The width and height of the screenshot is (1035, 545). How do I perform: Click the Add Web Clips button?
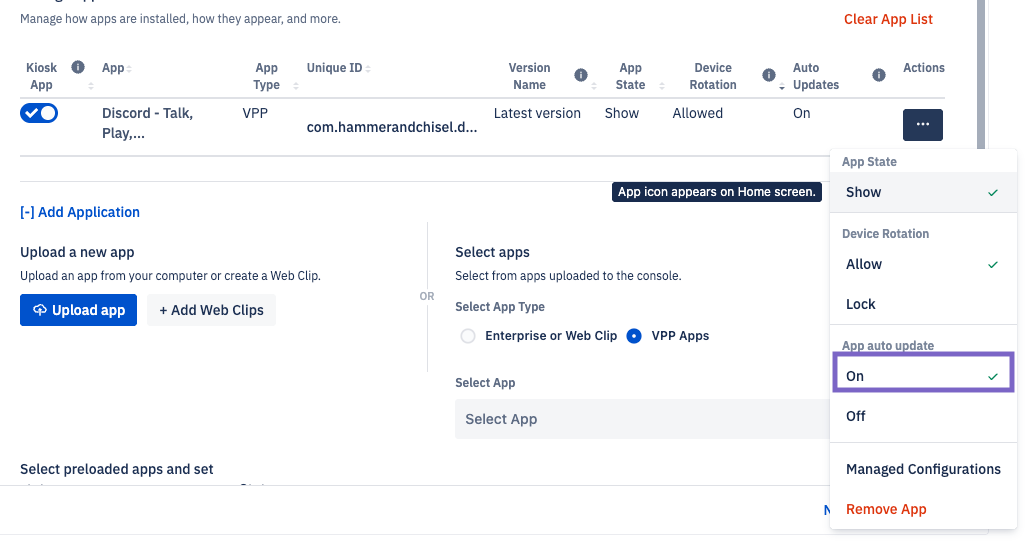click(x=211, y=310)
